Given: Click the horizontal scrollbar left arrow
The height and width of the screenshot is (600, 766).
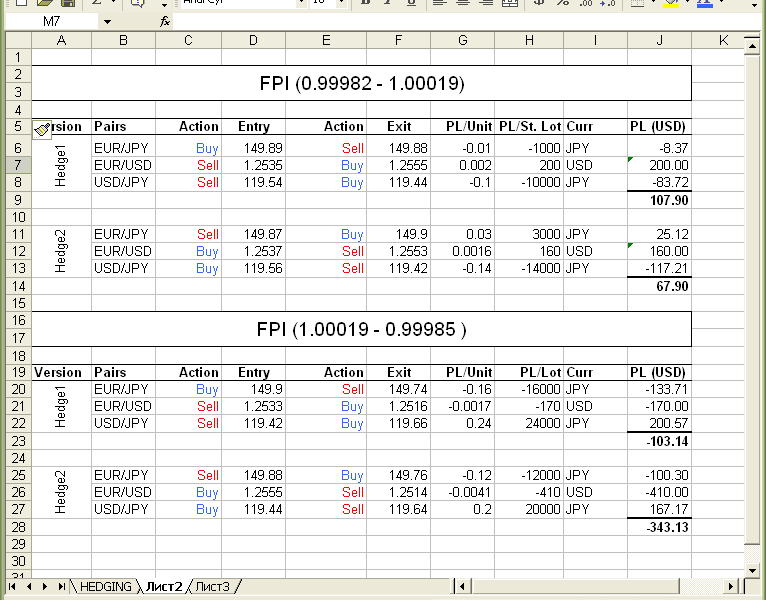Looking at the screenshot, I should (x=462, y=586).
